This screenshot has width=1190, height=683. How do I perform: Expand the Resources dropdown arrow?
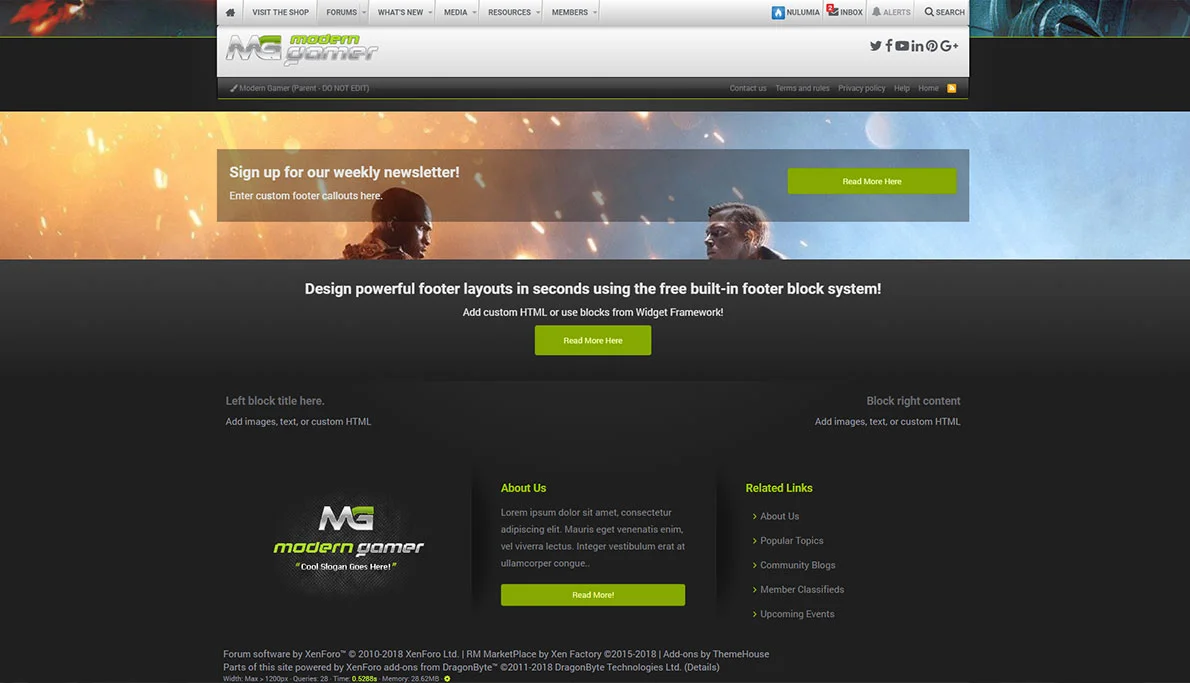[x=538, y=13]
